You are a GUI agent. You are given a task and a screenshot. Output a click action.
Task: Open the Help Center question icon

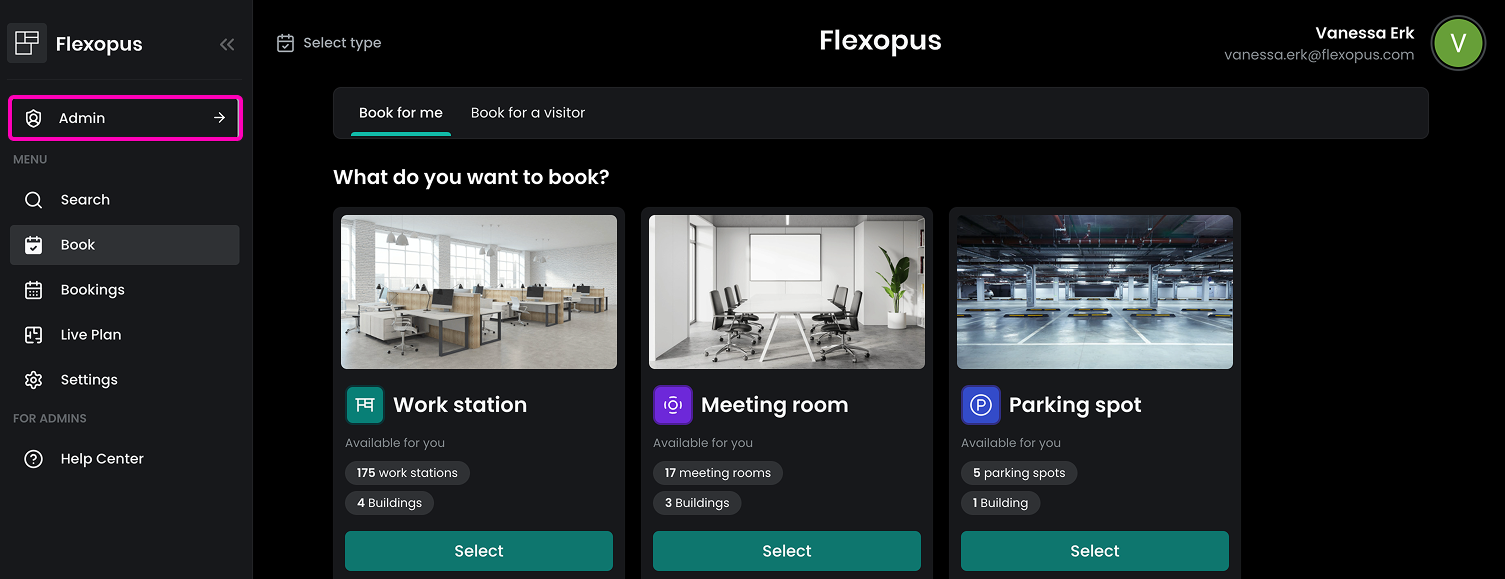pos(33,459)
